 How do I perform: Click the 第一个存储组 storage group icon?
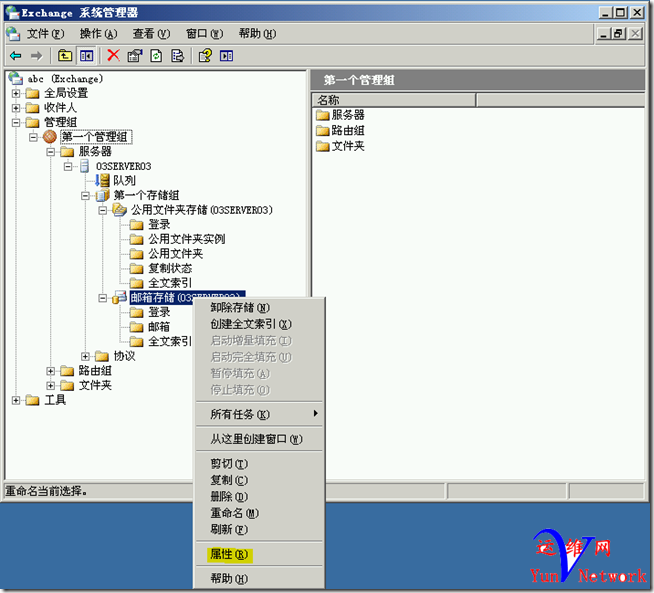pos(102,195)
